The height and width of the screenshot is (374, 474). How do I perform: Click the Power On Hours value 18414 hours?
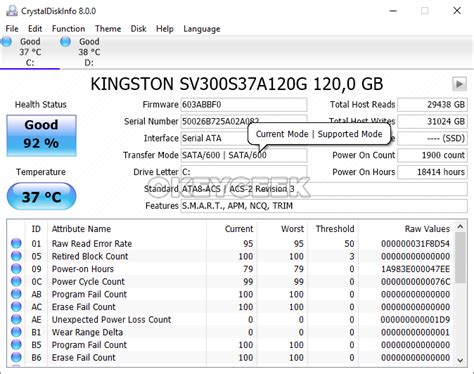click(x=432, y=172)
